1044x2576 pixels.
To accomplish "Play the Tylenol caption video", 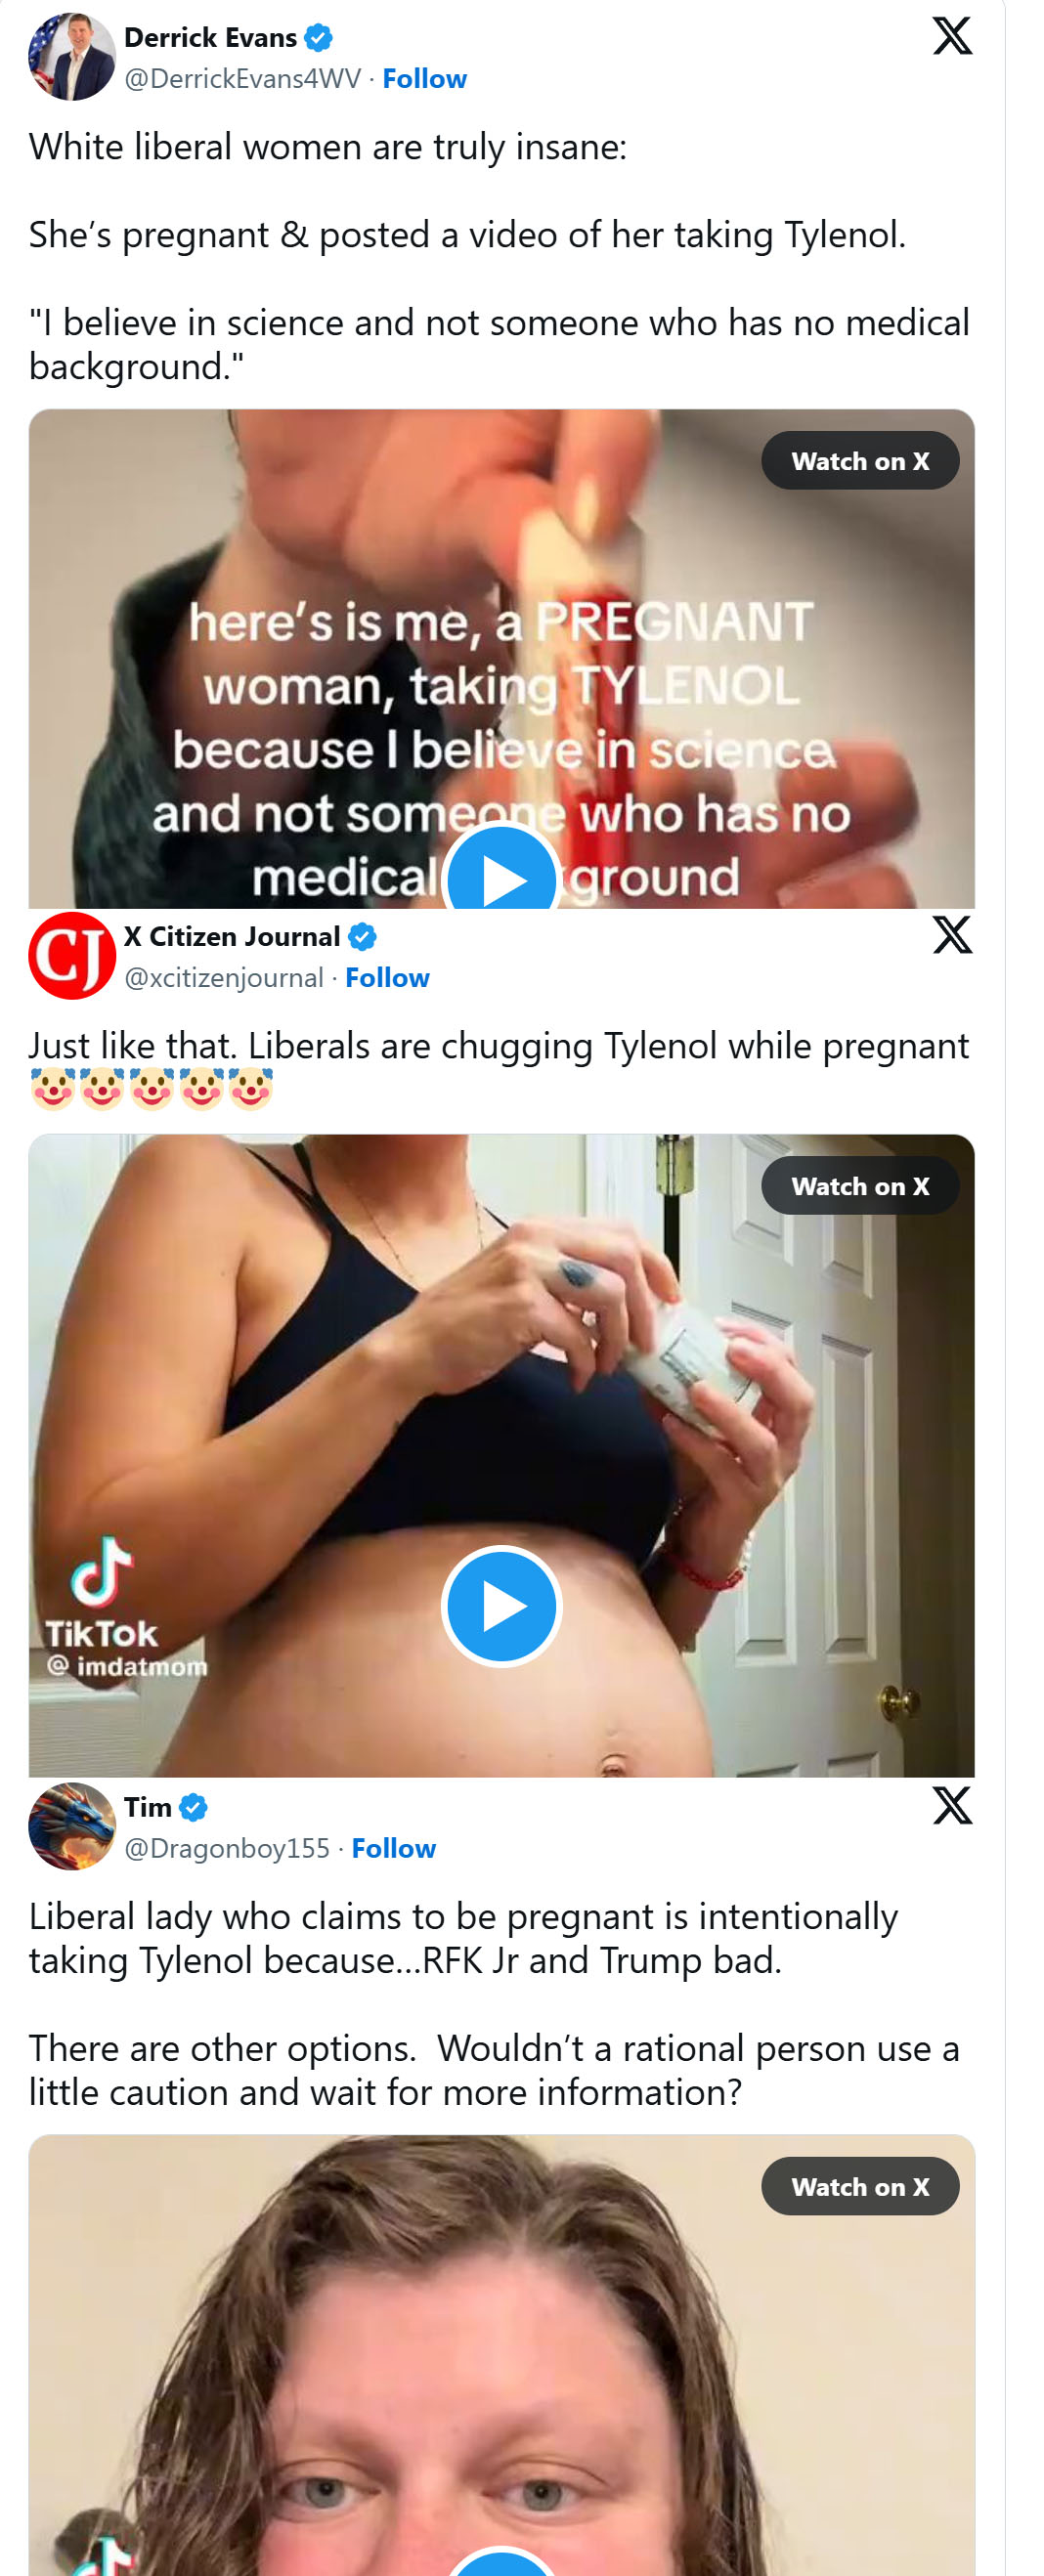I will [x=501, y=877].
